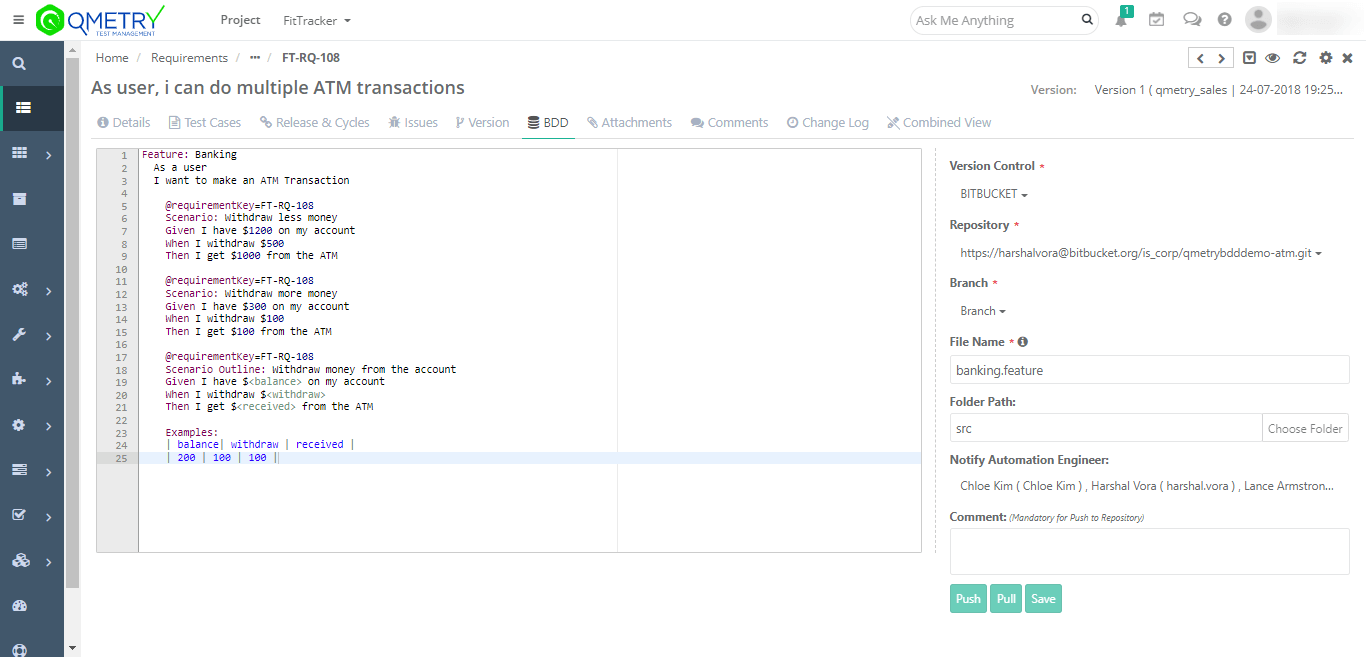This screenshot has height=657, width=1366.
Task: Open the dashboard gauge sidebar icon
Action: [19, 606]
